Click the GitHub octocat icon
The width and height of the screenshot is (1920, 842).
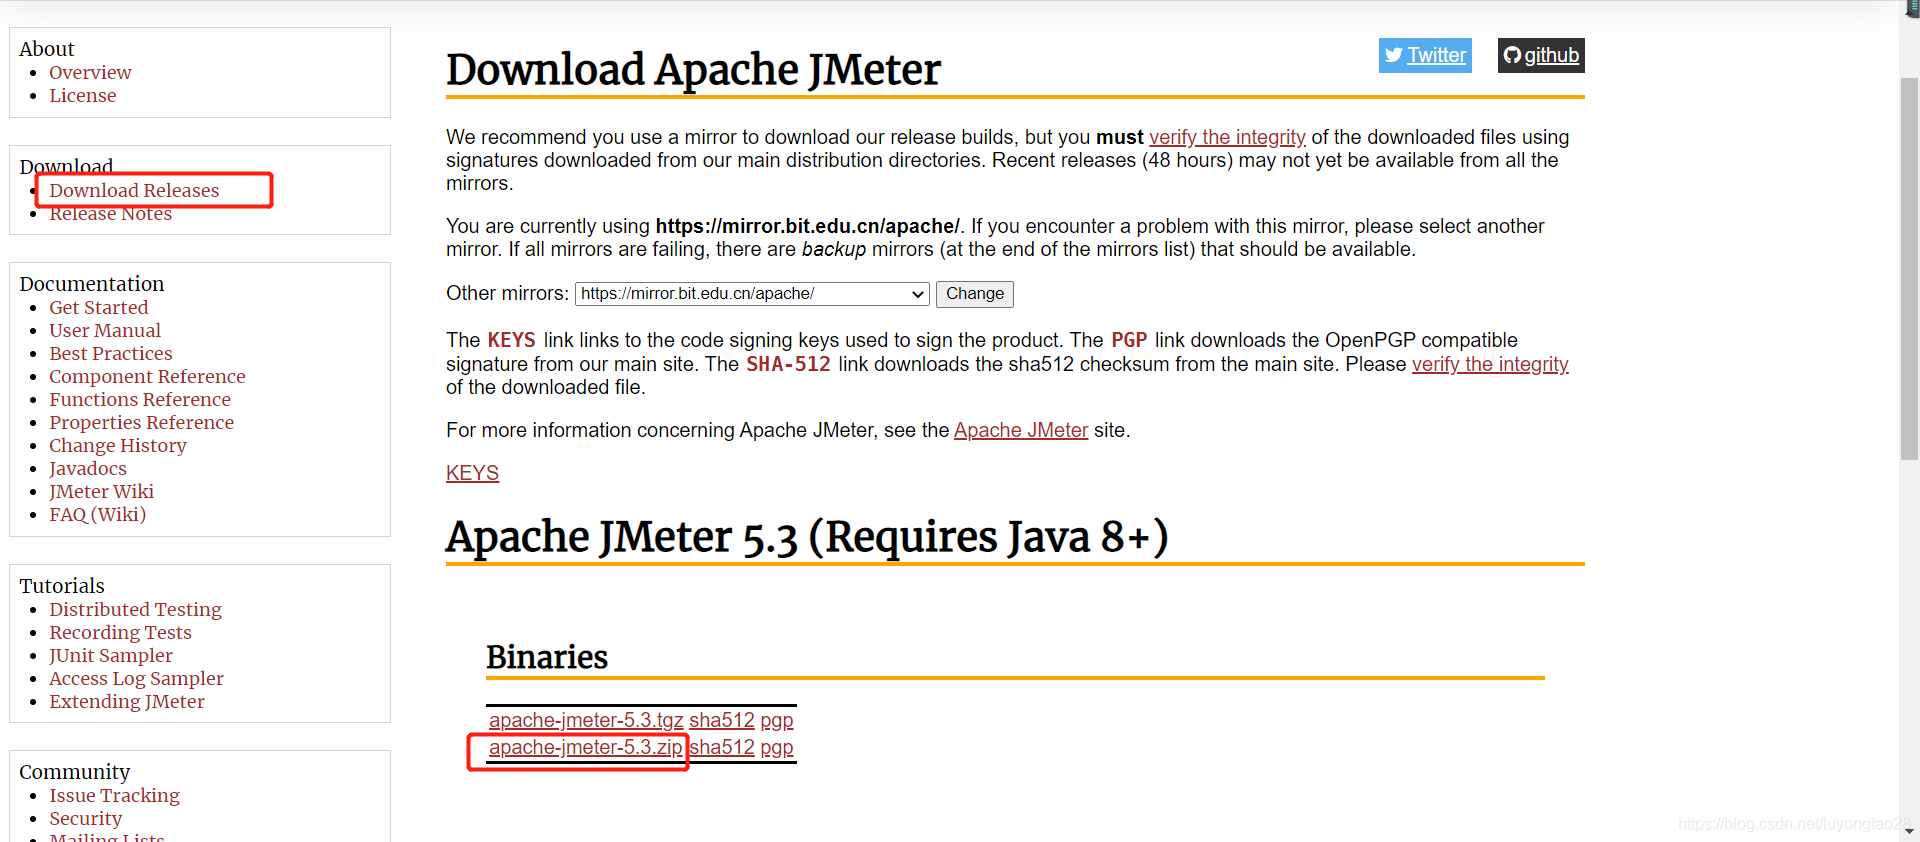pos(1512,55)
